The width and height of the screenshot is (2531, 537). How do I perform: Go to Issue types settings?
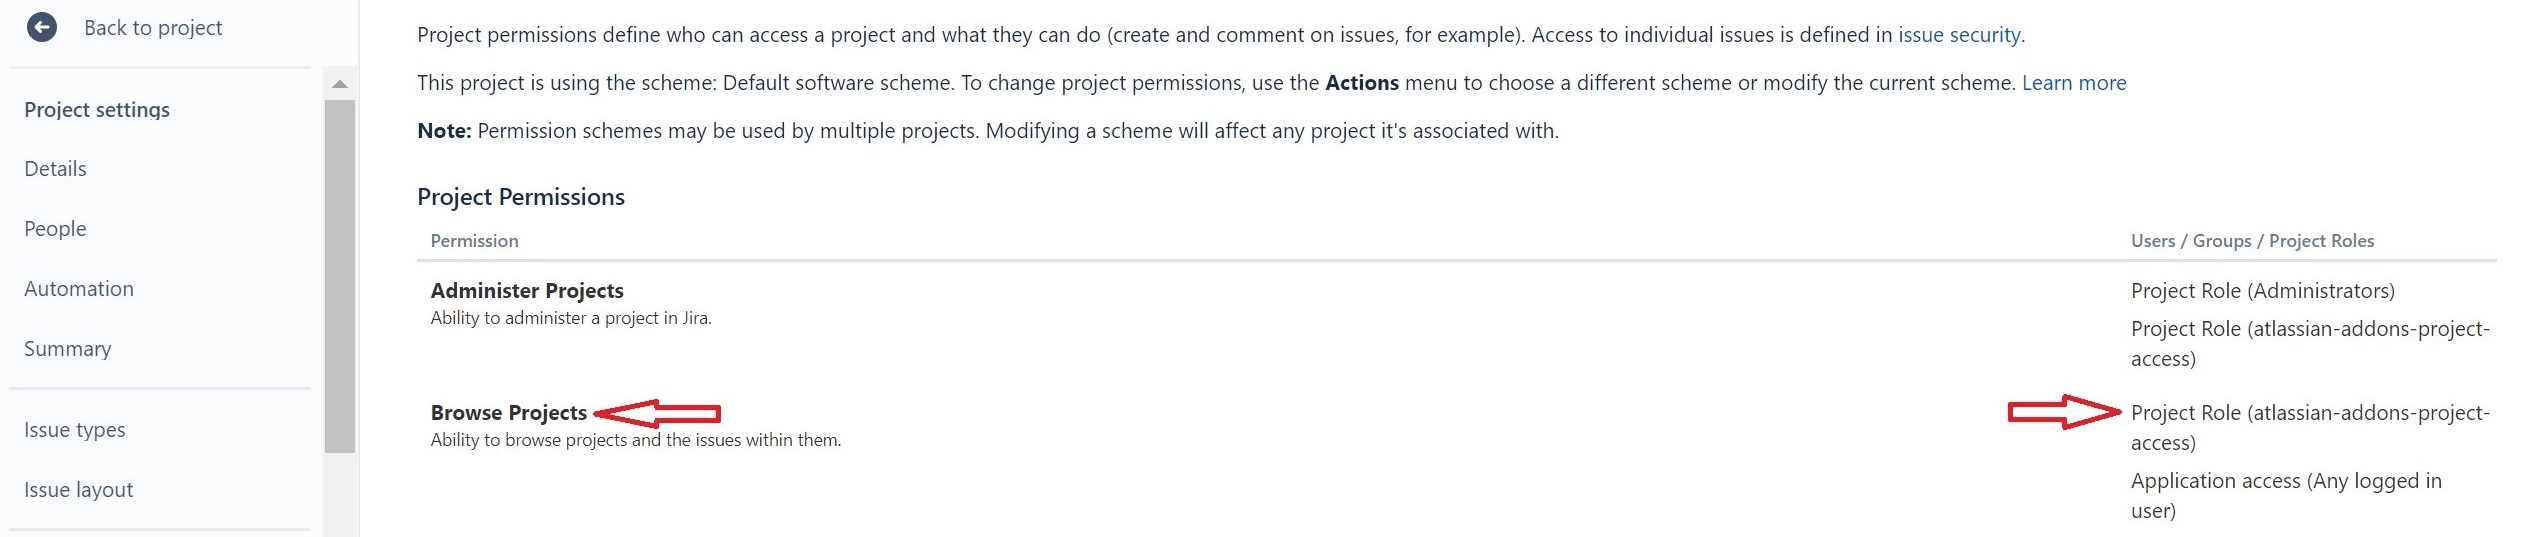tap(75, 430)
